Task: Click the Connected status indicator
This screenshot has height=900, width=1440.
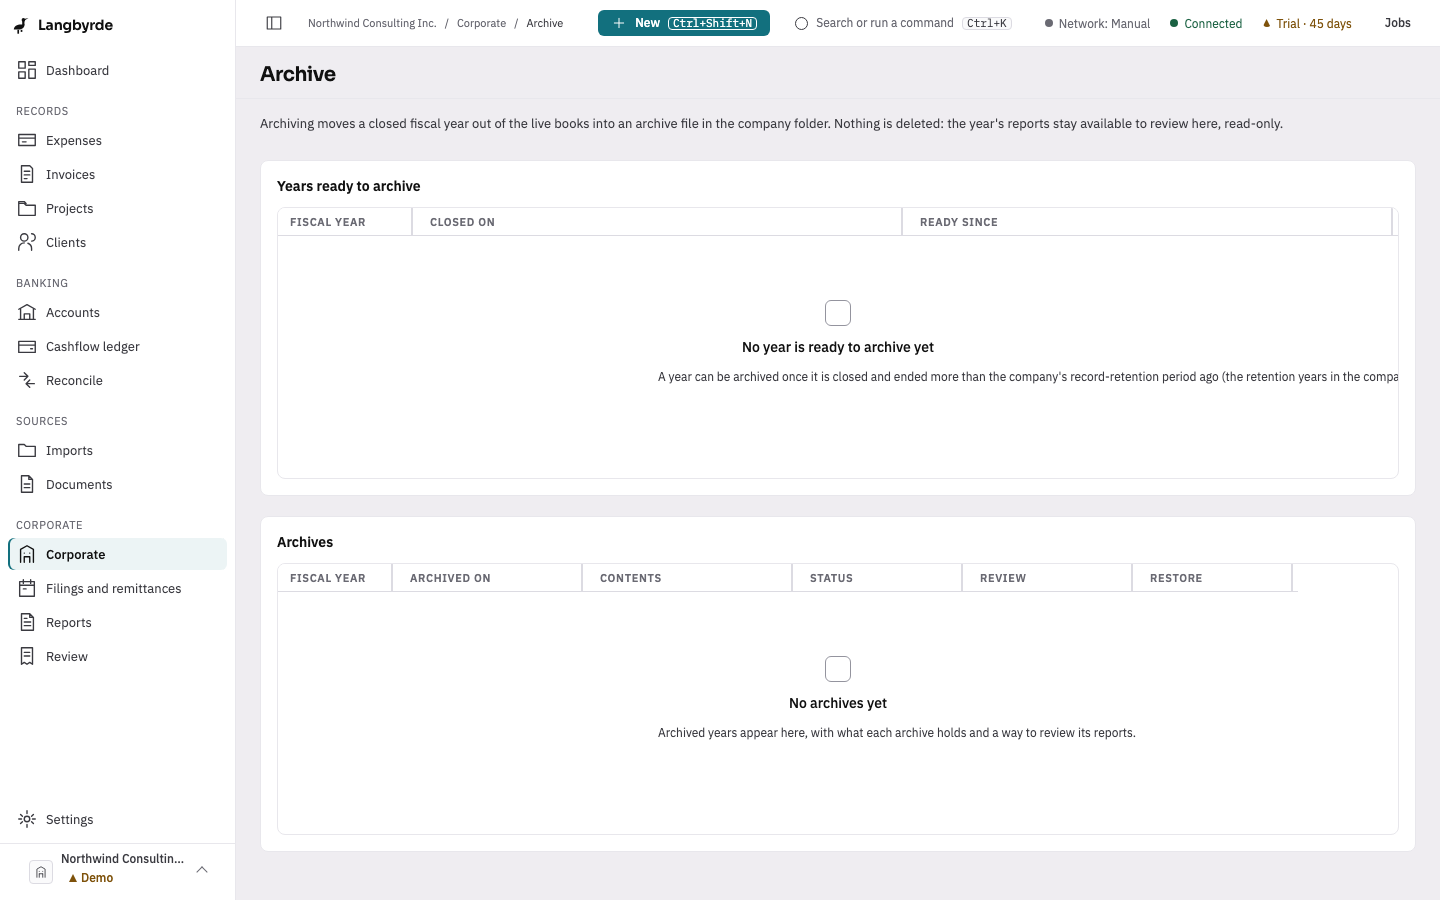Action: 1206,23
